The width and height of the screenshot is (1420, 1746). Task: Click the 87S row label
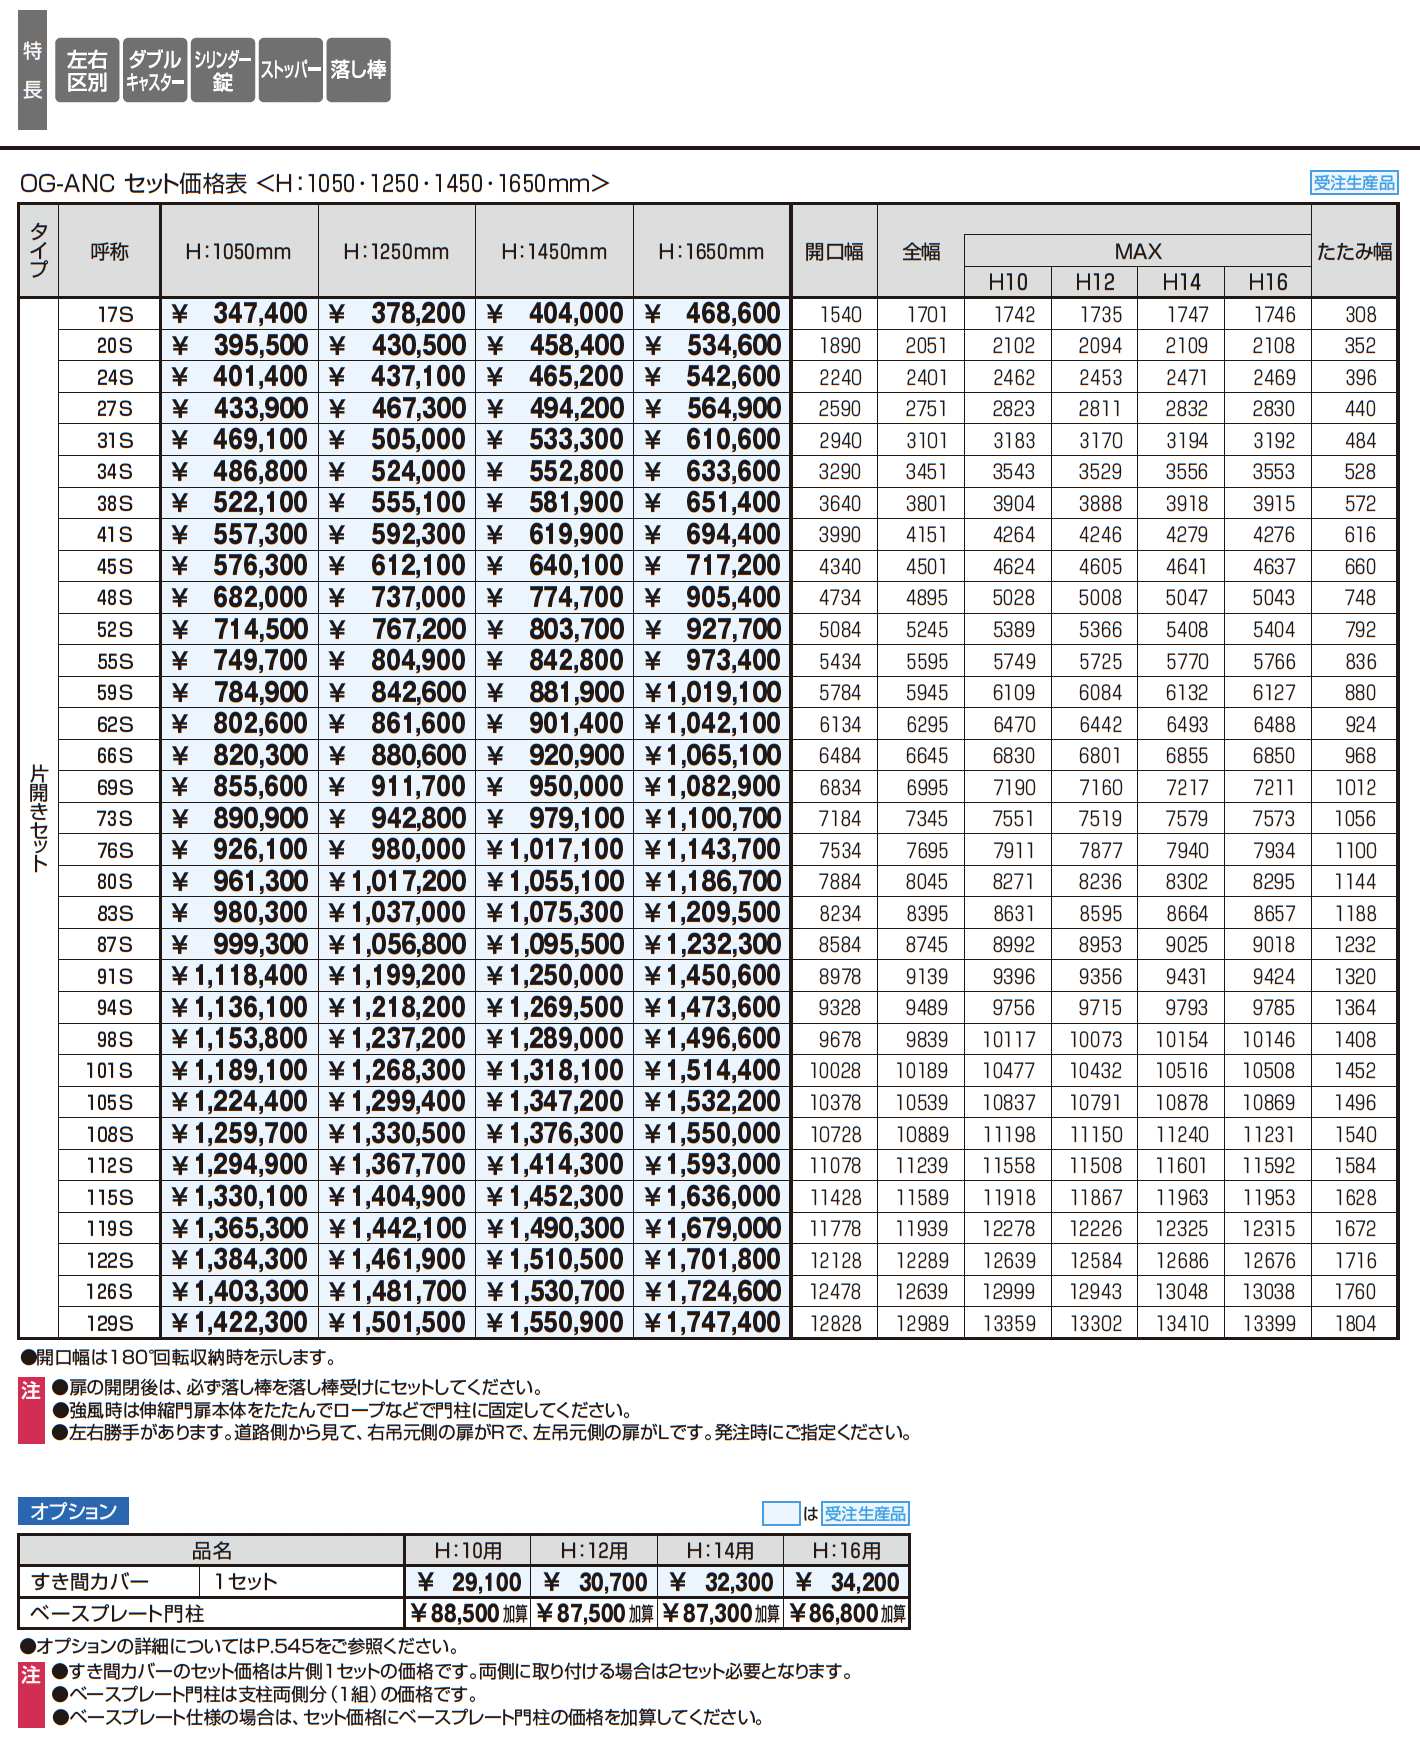115,945
